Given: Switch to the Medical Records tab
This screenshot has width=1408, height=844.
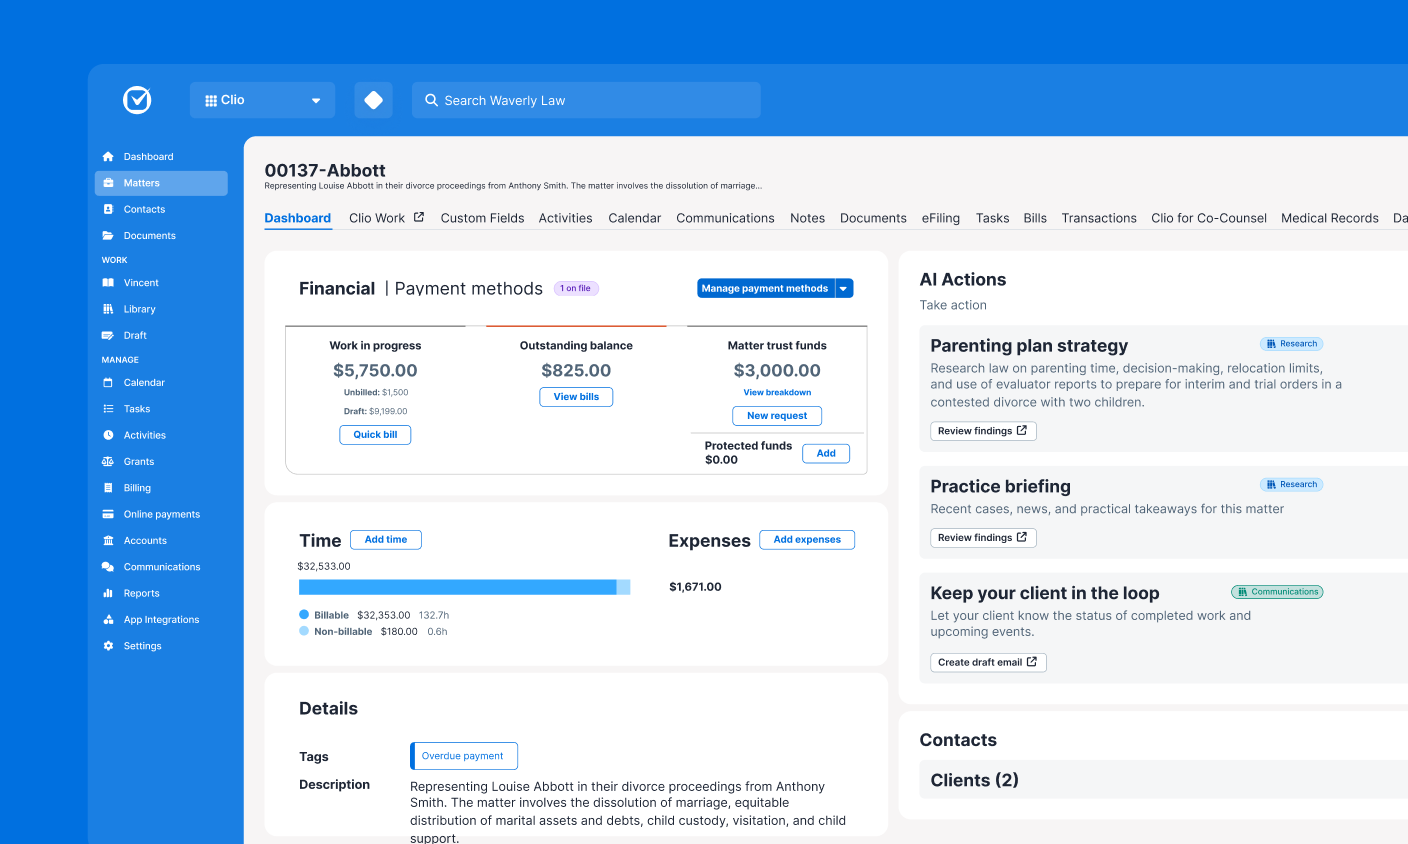Looking at the screenshot, I should tap(1330, 218).
